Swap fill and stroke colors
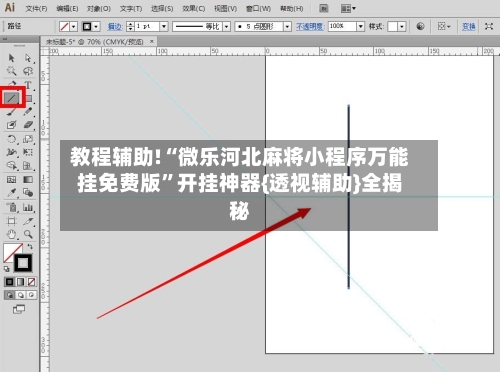This screenshot has width=500, height=372. (30, 247)
